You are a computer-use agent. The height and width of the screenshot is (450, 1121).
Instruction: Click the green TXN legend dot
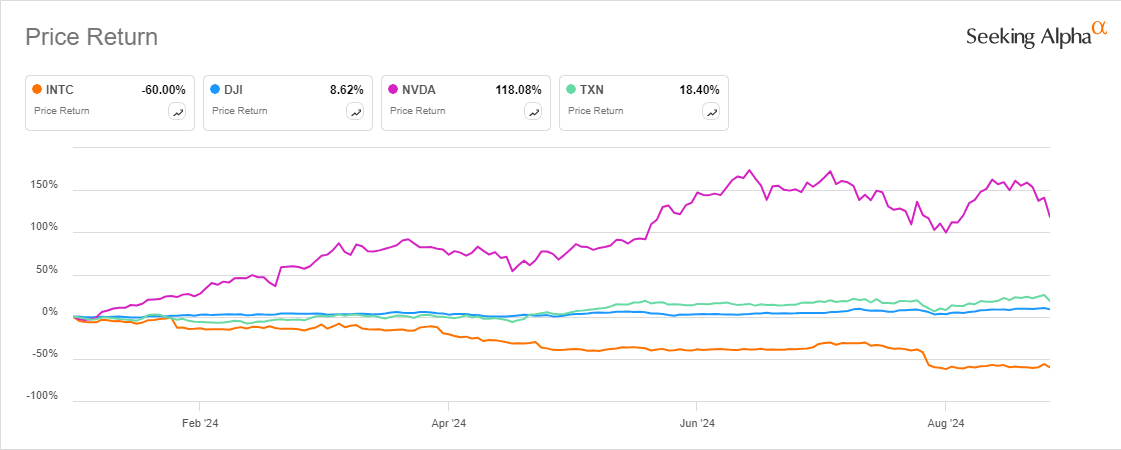pos(571,89)
